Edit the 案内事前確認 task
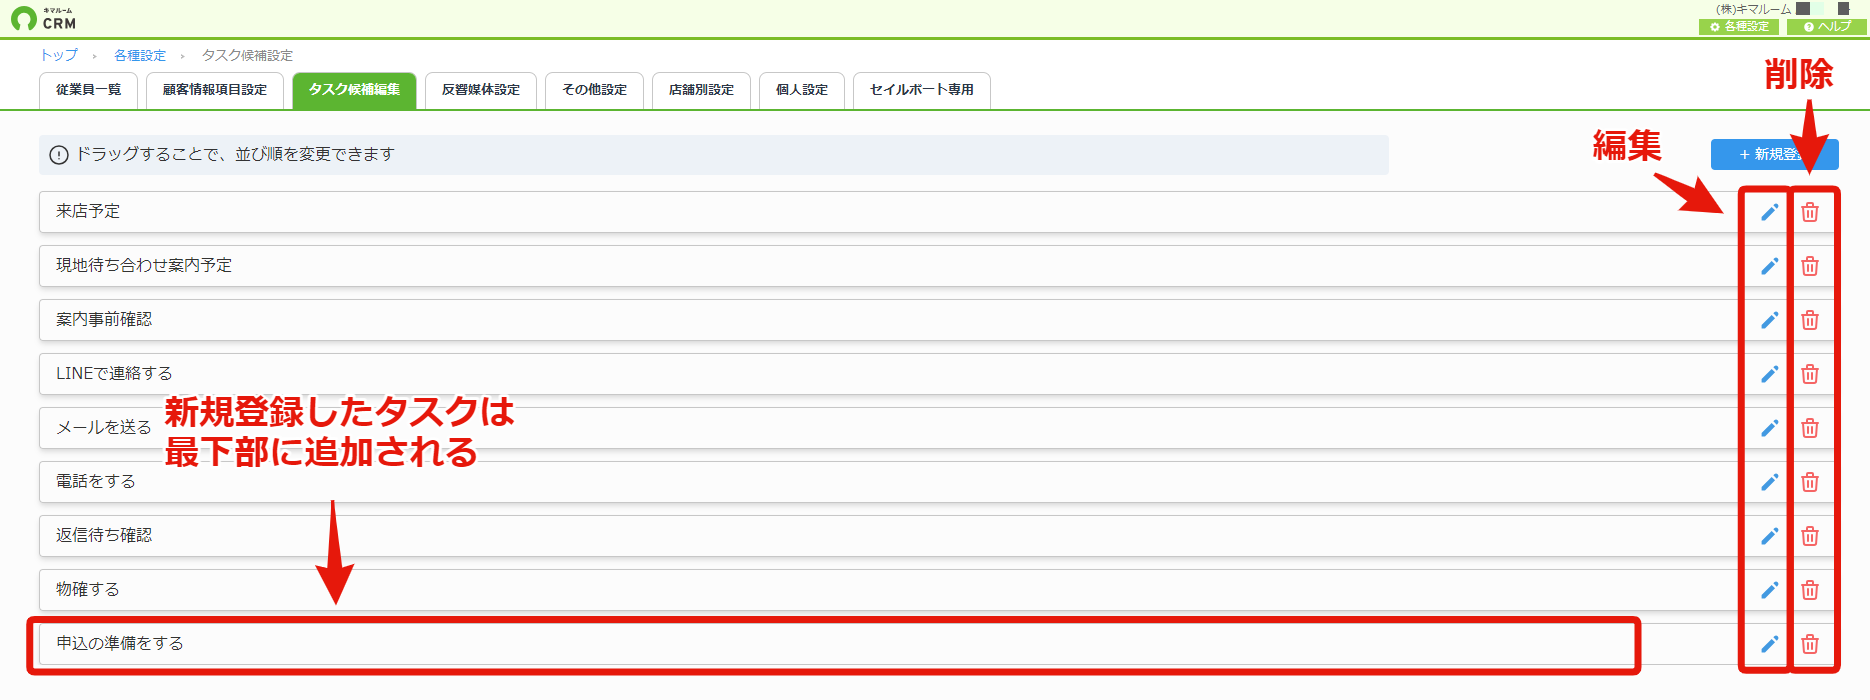1870x700 pixels. (x=1769, y=320)
